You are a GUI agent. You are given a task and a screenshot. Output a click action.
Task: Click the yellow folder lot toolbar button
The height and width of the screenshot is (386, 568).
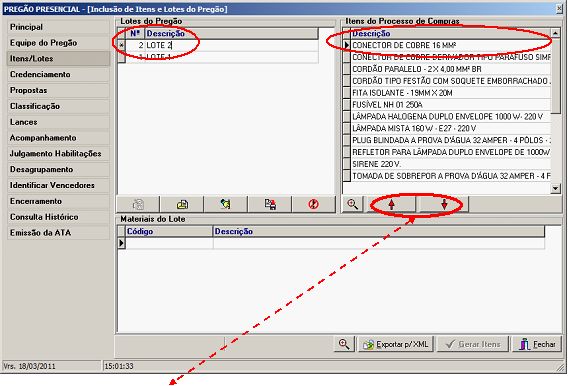182,205
